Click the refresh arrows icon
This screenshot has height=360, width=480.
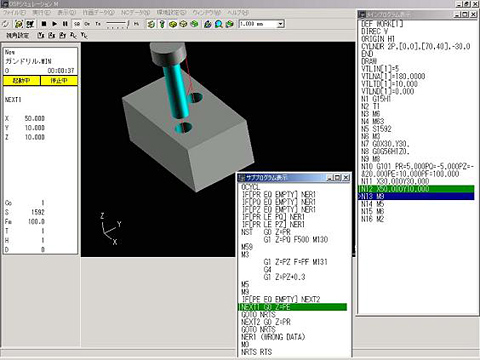pos(6,24)
